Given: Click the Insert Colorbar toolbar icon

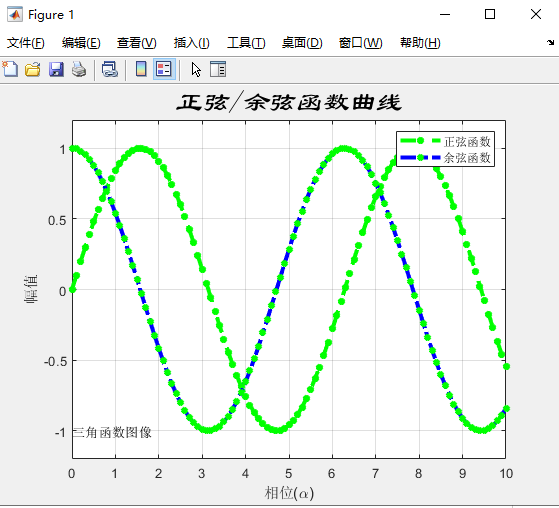Looking at the screenshot, I should click(141, 69).
